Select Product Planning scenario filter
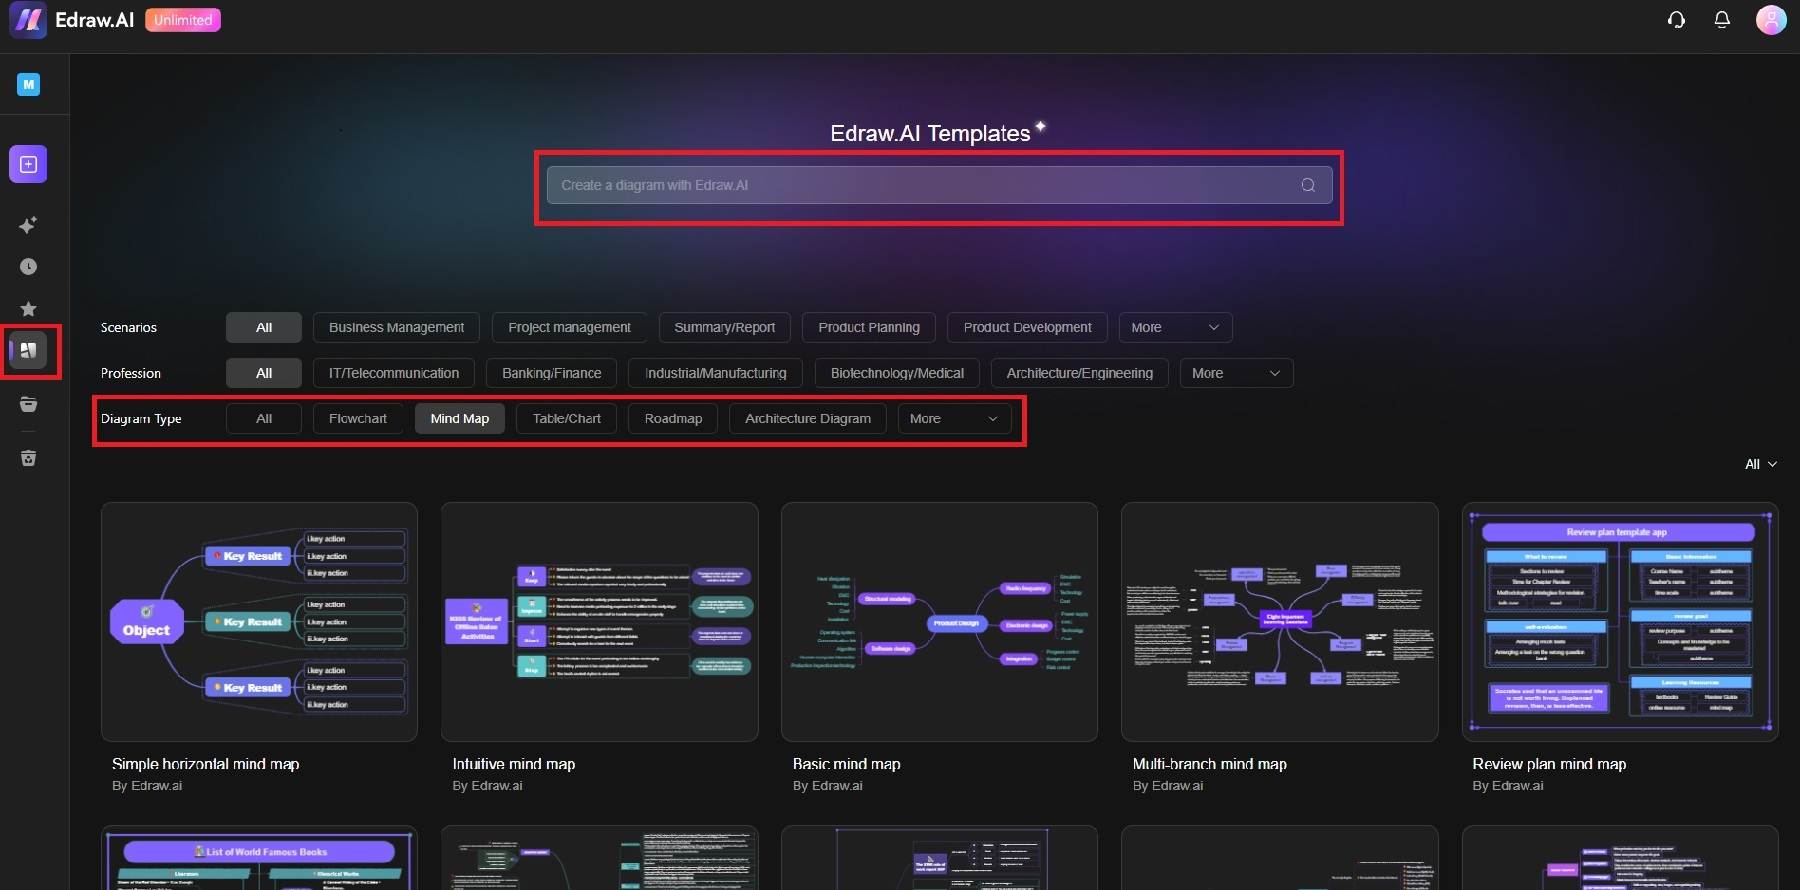Image resolution: width=1800 pixels, height=890 pixels. 869,327
